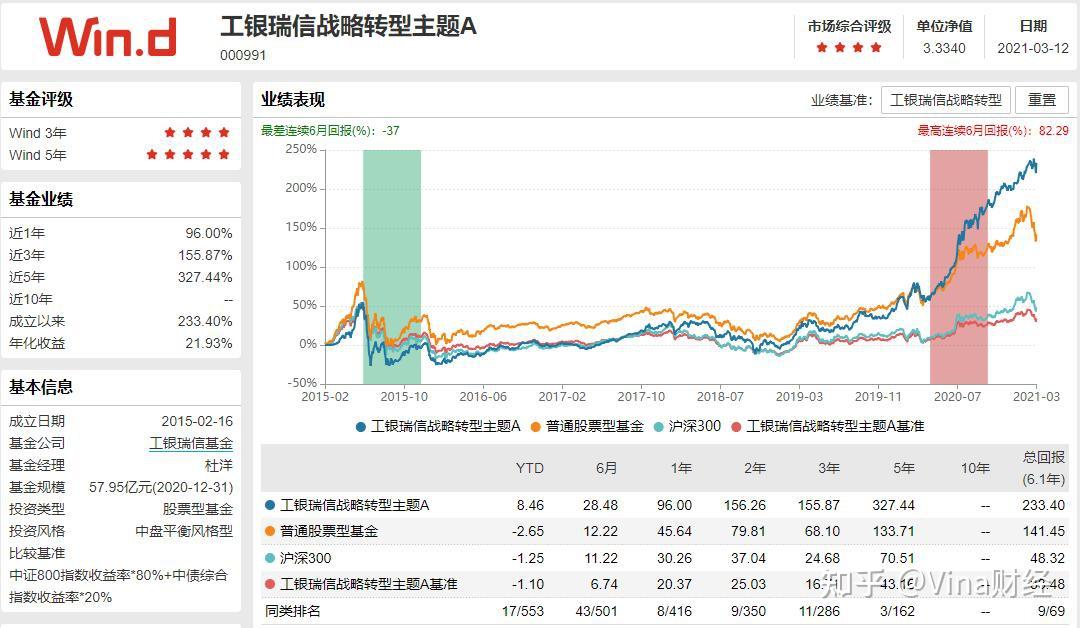Click the green worst 6-month shaded region

pyautogui.click(x=392, y=266)
